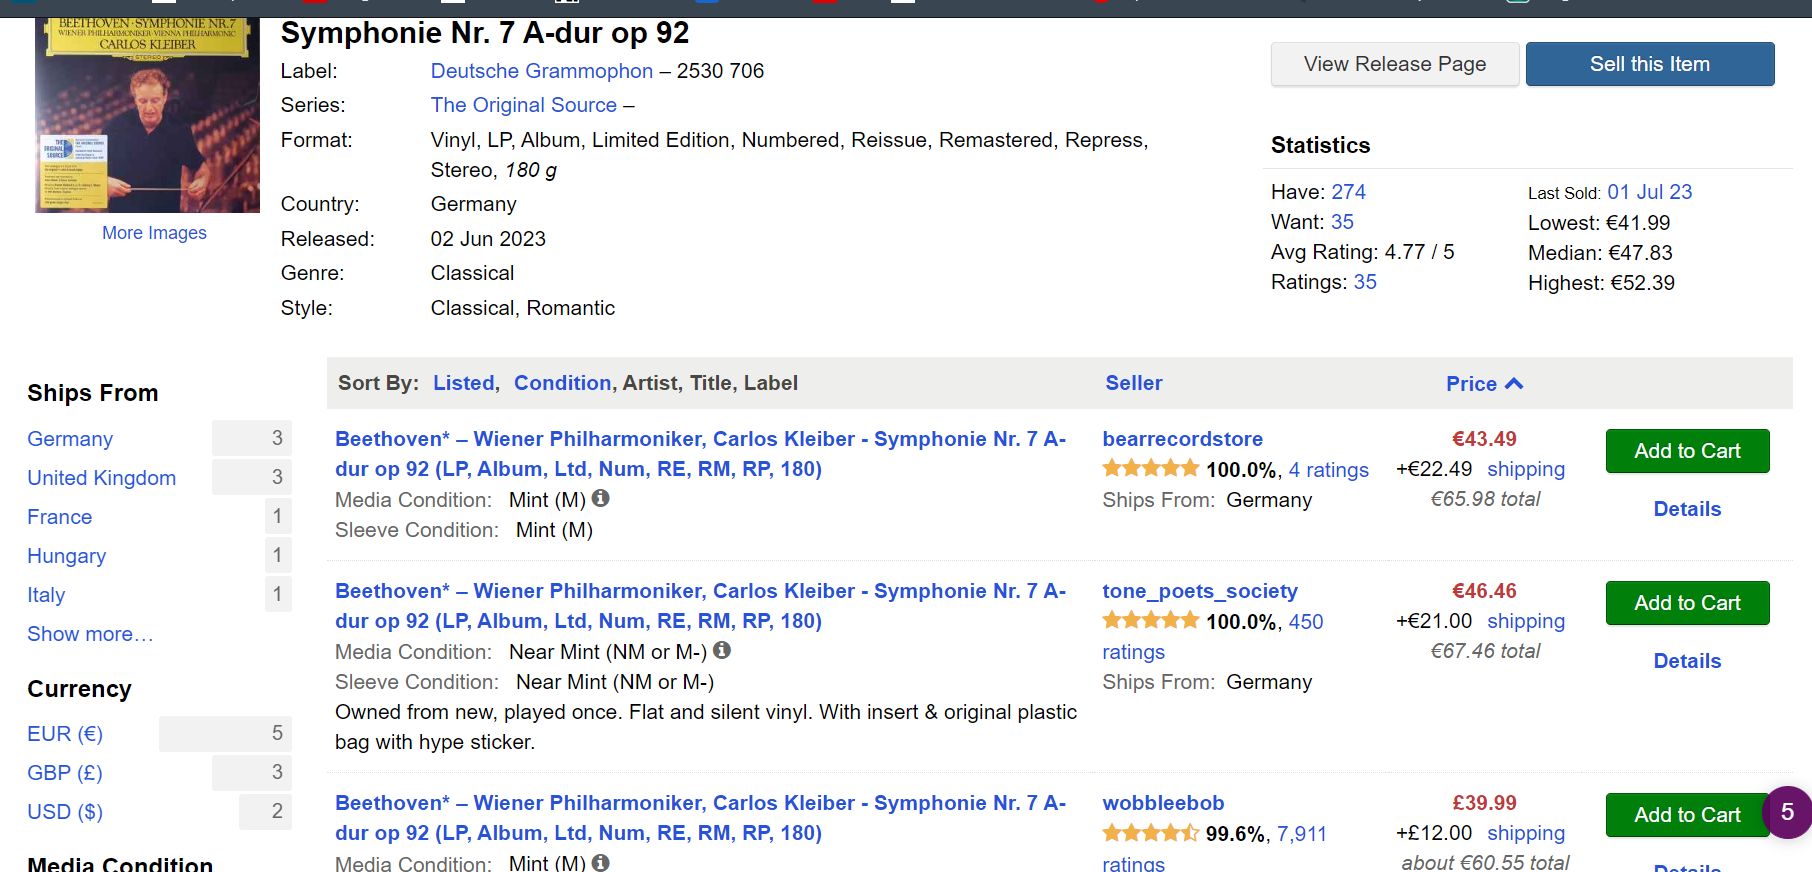Open More Images link under cover

tap(154, 233)
